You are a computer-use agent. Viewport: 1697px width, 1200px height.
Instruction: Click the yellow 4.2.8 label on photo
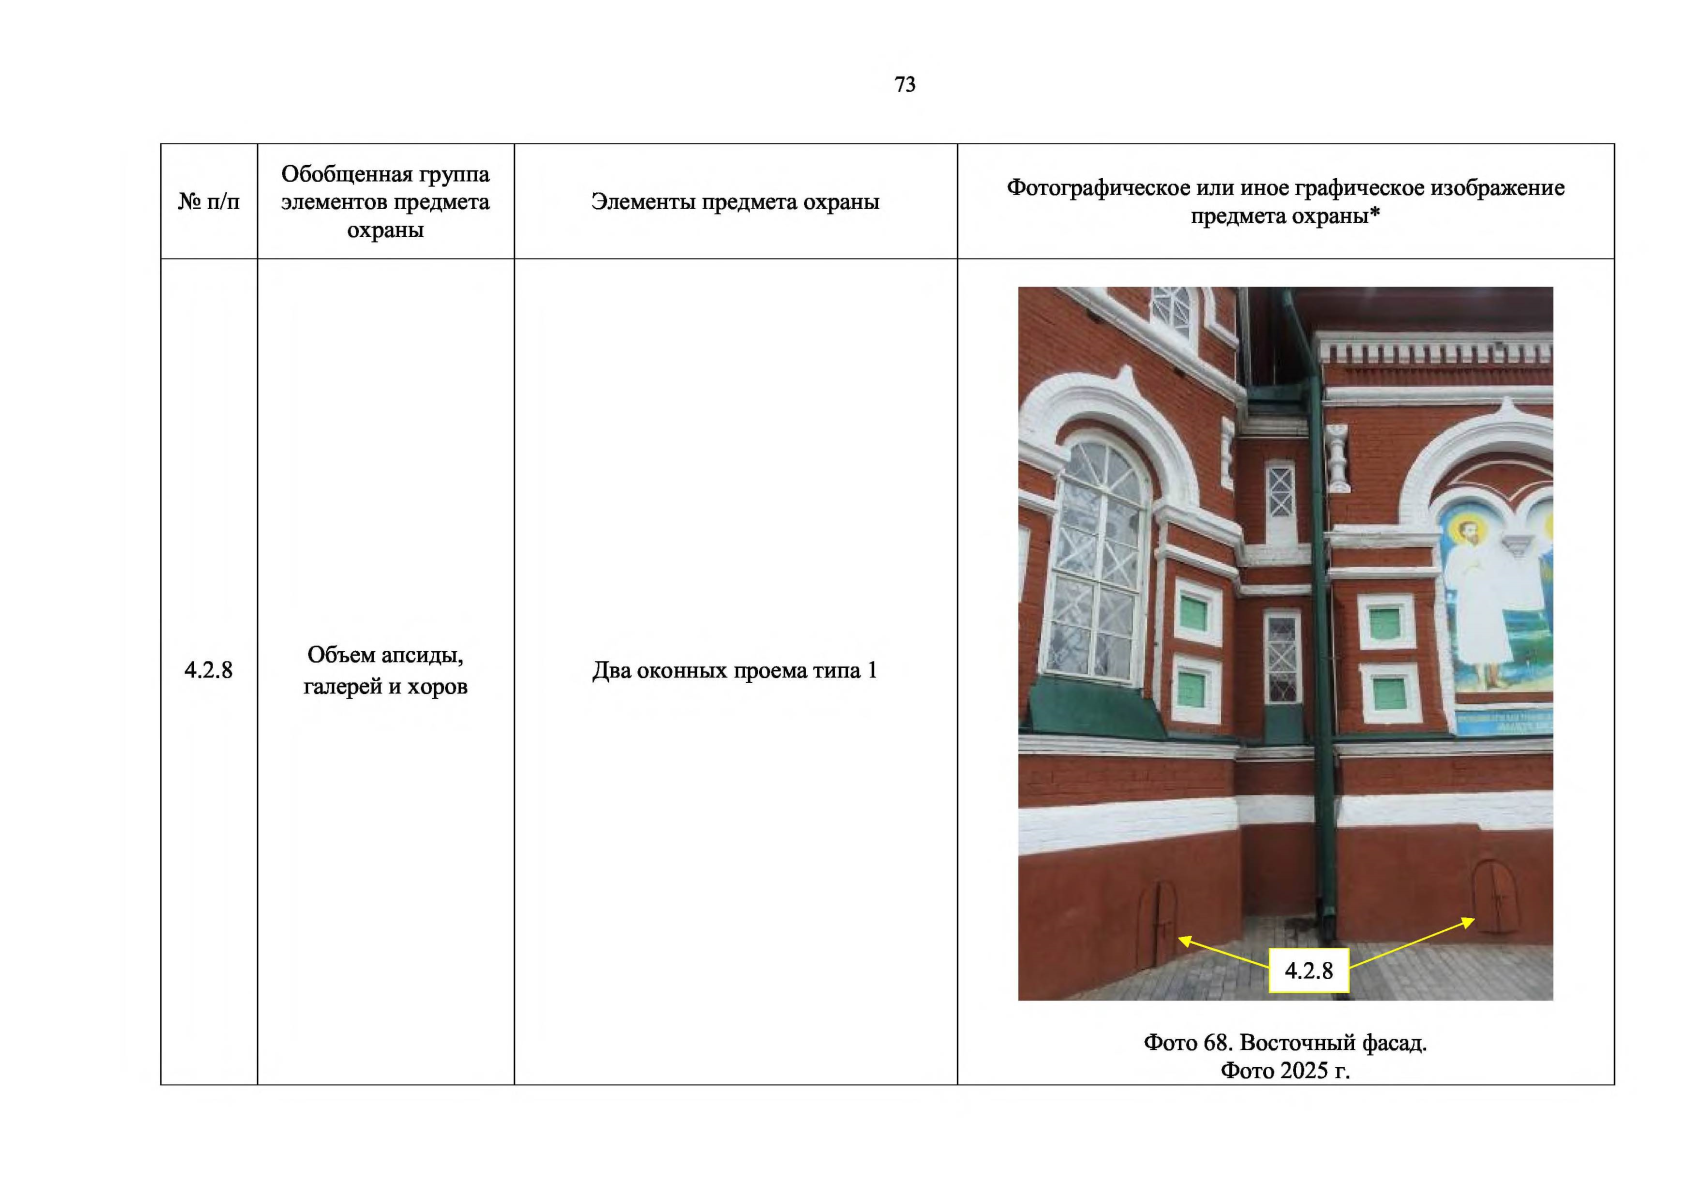(x=1308, y=971)
